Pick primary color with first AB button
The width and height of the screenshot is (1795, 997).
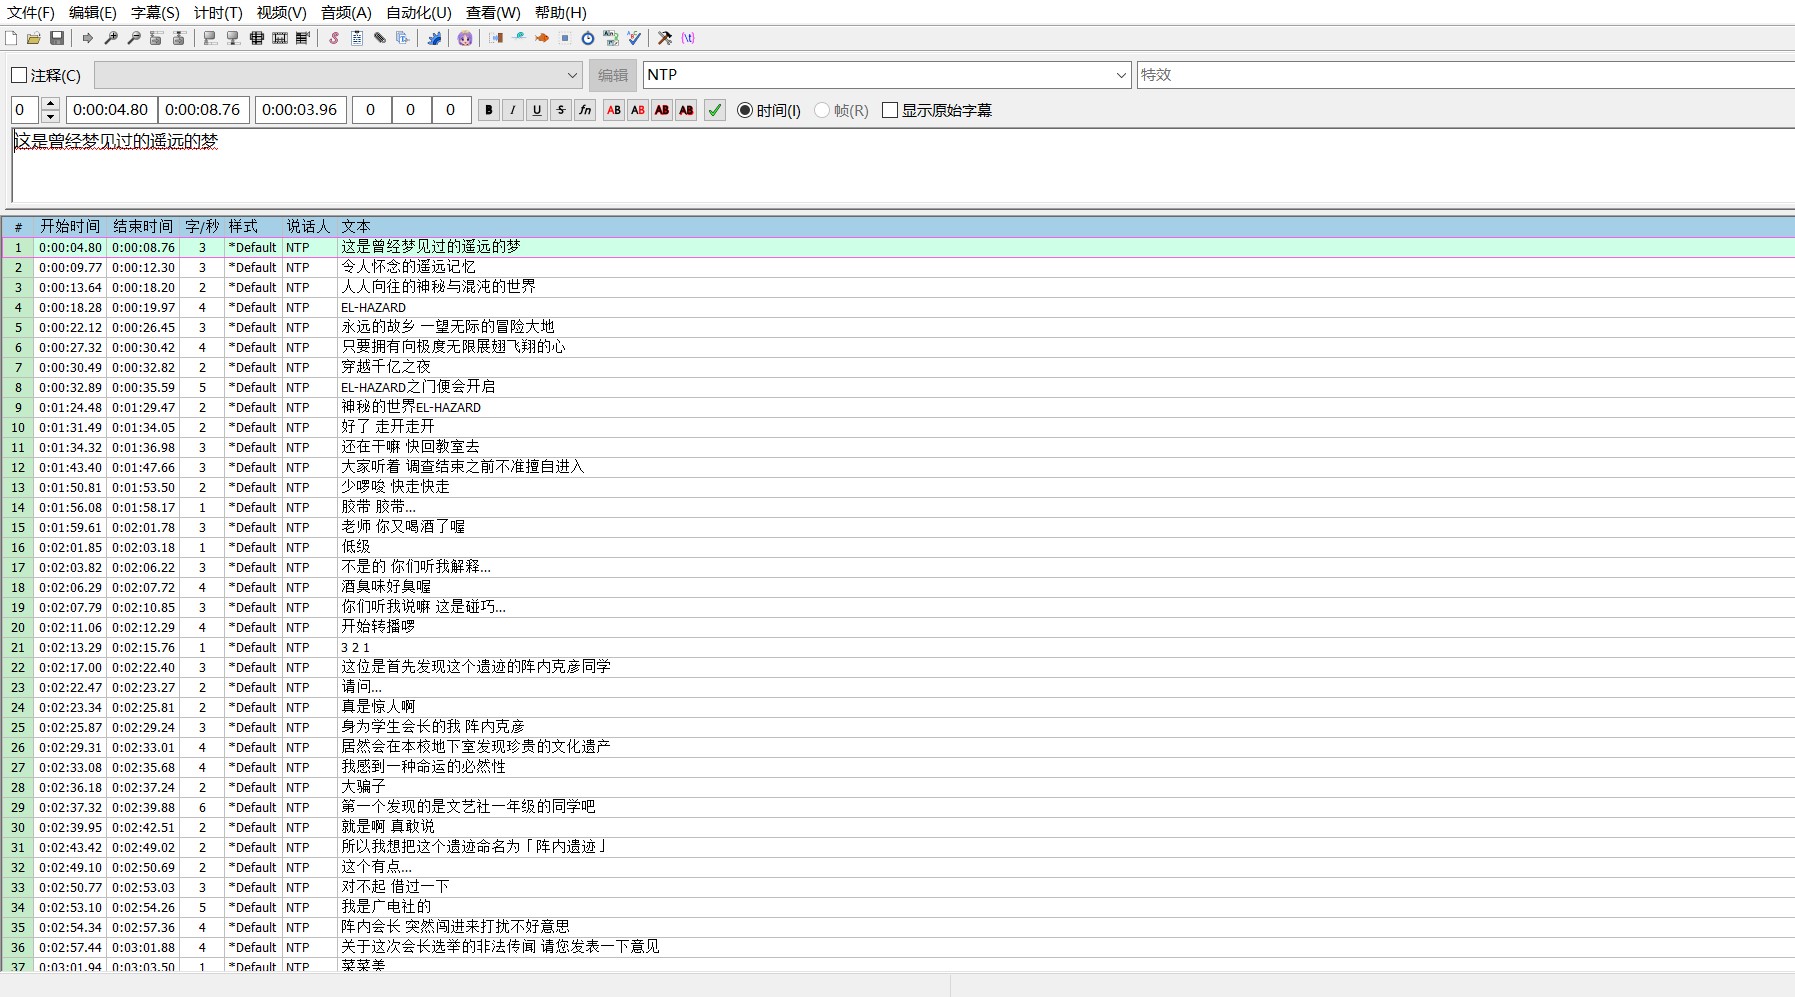point(614,110)
